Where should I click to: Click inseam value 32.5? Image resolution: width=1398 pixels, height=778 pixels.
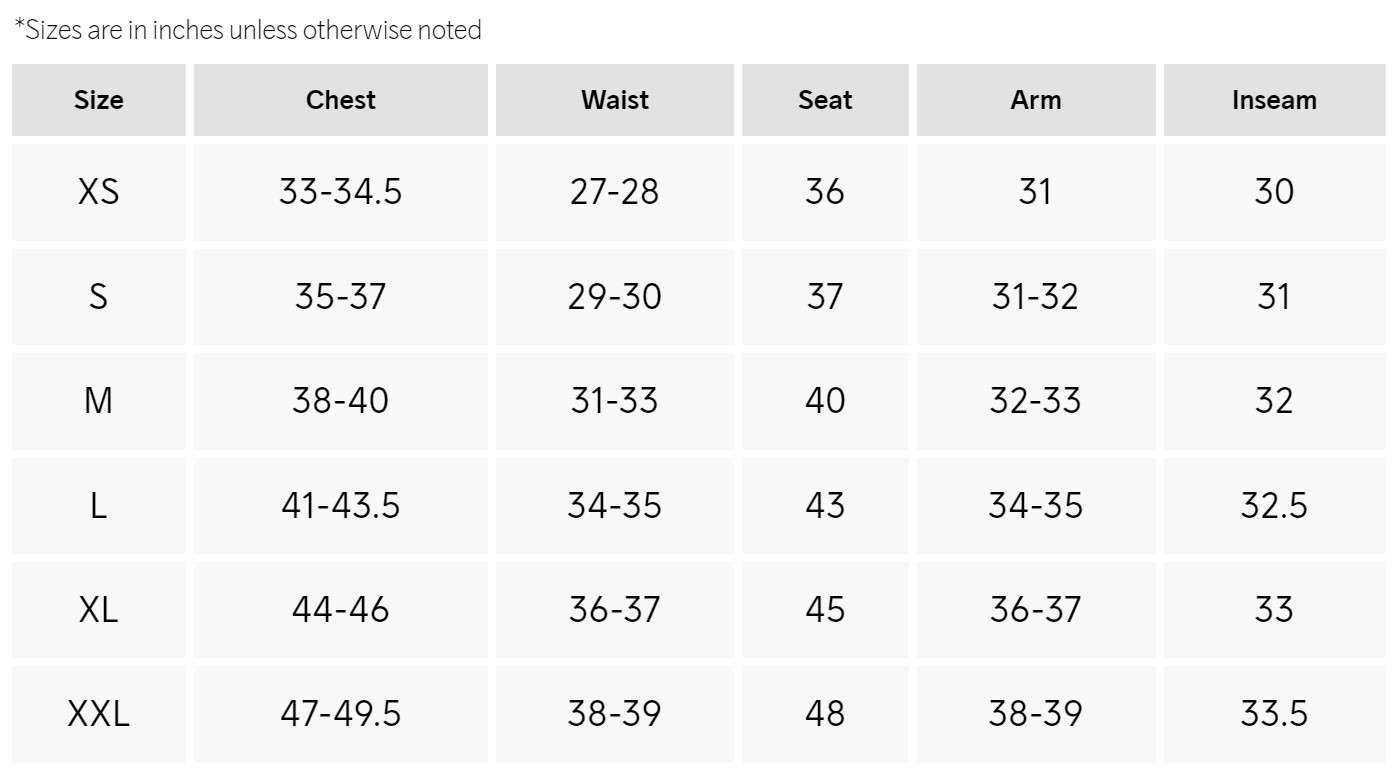1274,505
